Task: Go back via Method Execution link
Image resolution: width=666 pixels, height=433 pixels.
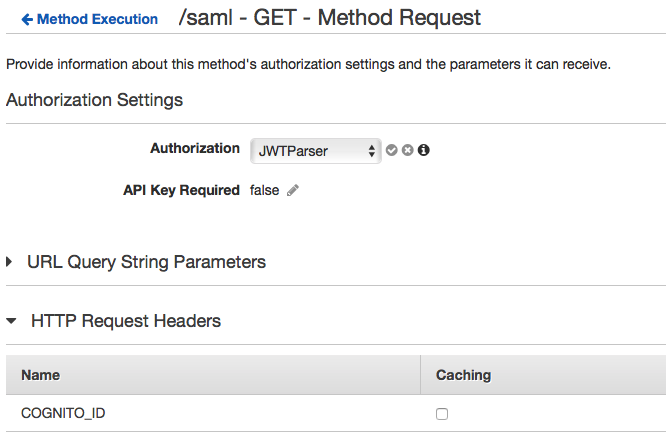Action: tap(97, 19)
